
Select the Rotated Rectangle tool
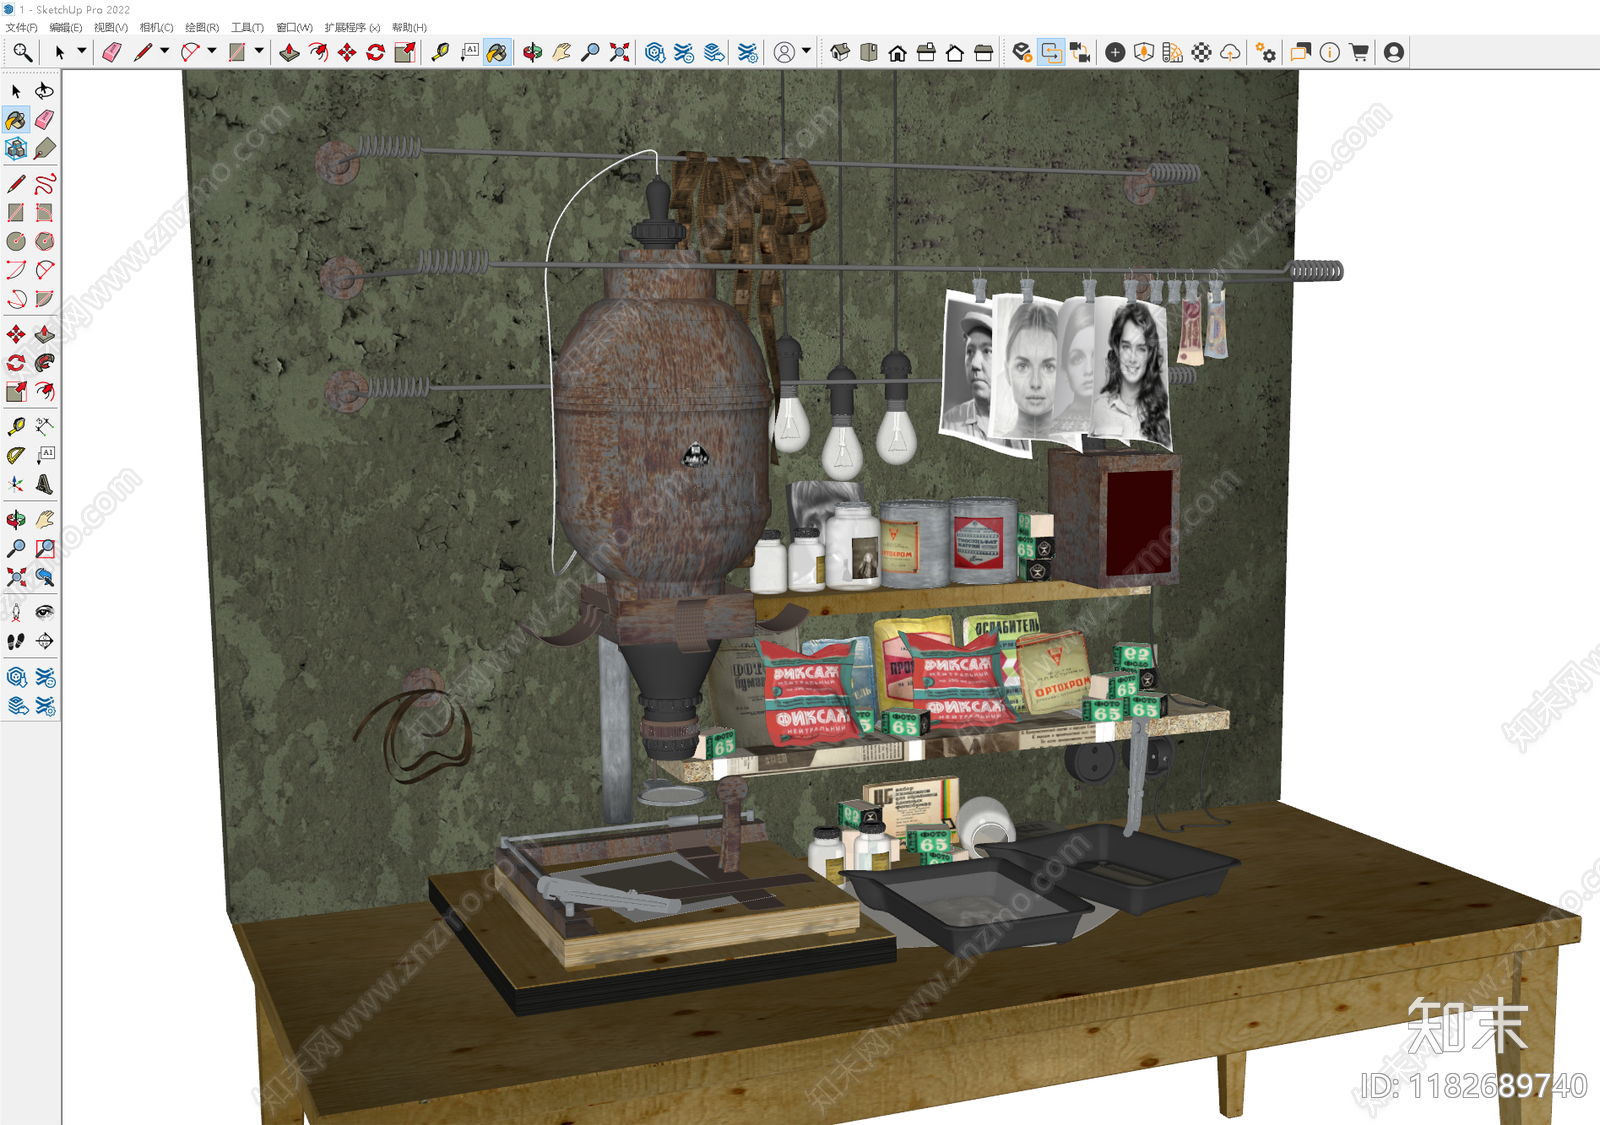coord(45,213)
